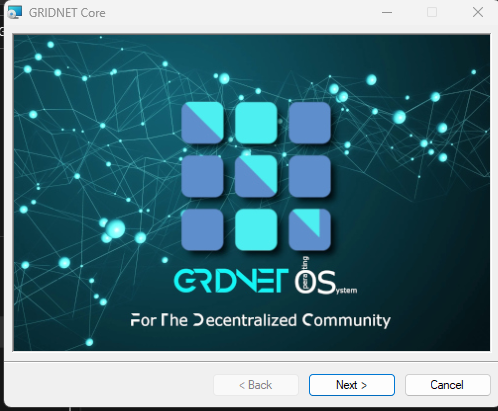
Task: Click the For The Decentralized Community tagline
Action: (260, 320)
